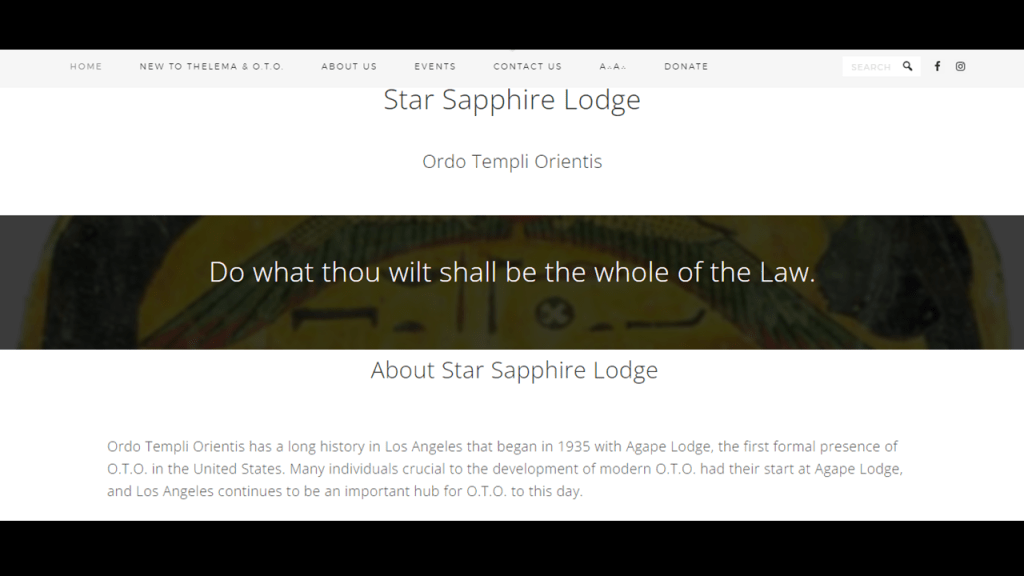
Task: Click the Ordo Templi Orientis subtitle
Action: click(x=512, y=161)
